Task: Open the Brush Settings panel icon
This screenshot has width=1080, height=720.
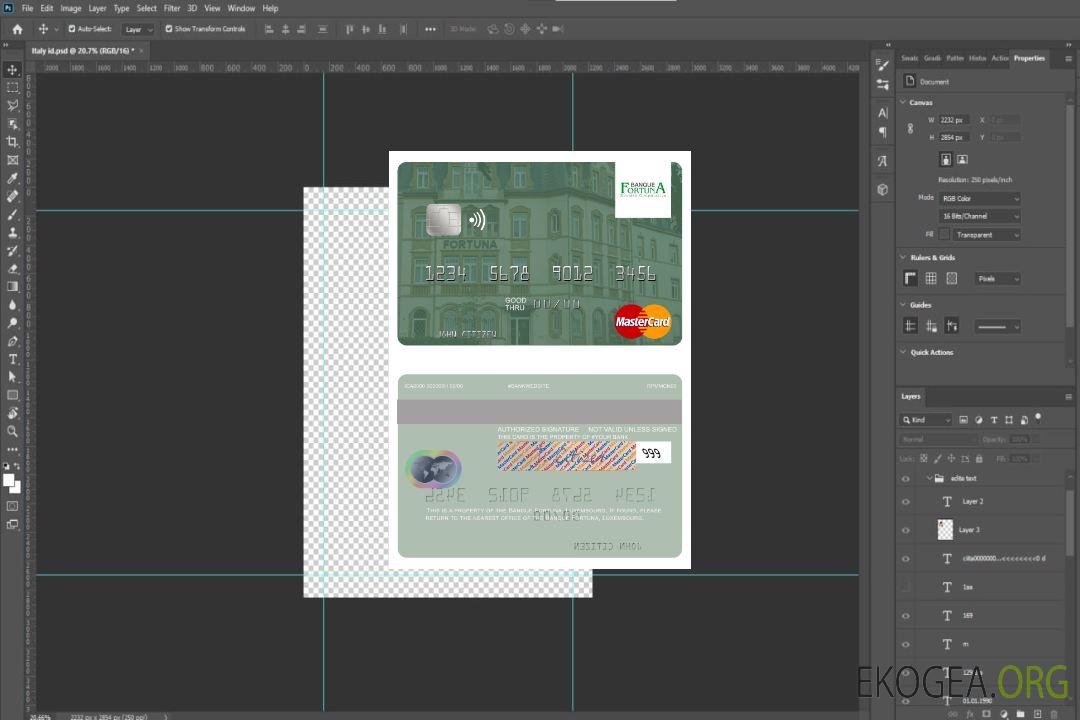Action: pos(883,65)
